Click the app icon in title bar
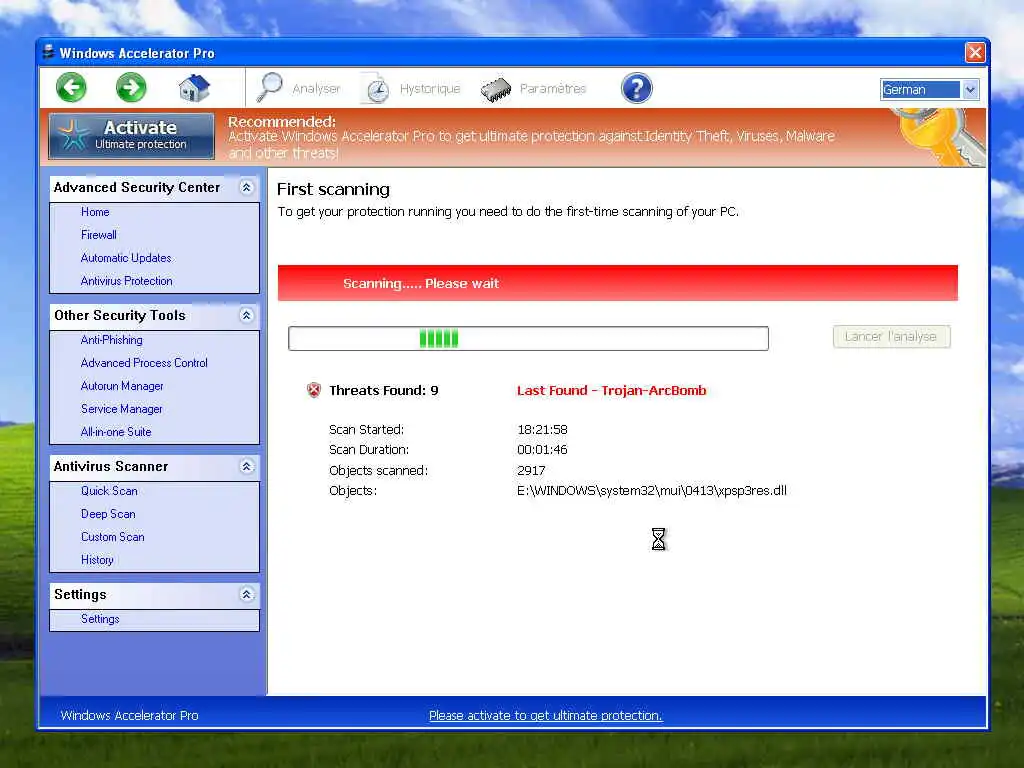This screenshot has width=1024, height=768. coord(48,52)
